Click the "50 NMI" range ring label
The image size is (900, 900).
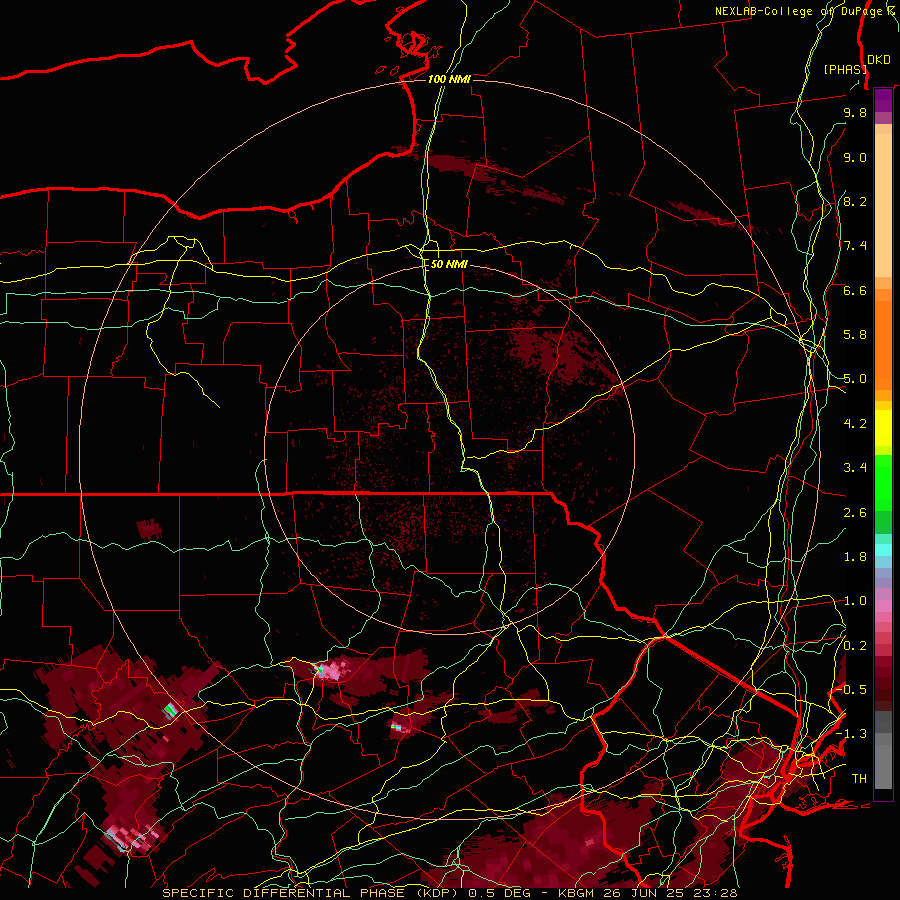tap(449, 265)
